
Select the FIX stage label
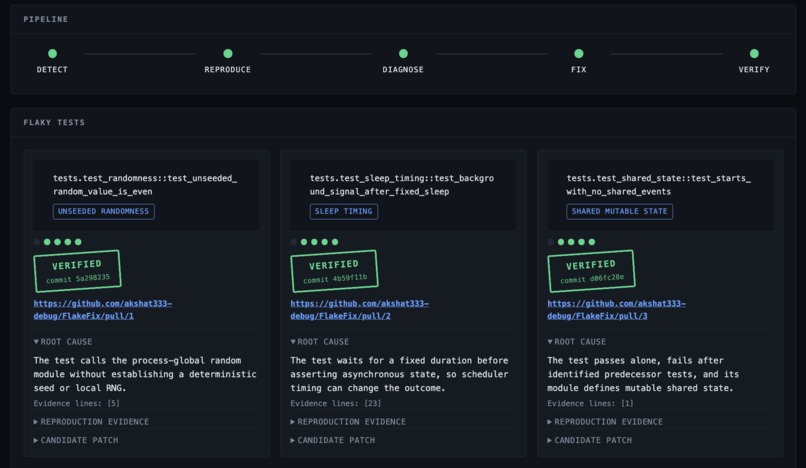[x=578, y=69]
